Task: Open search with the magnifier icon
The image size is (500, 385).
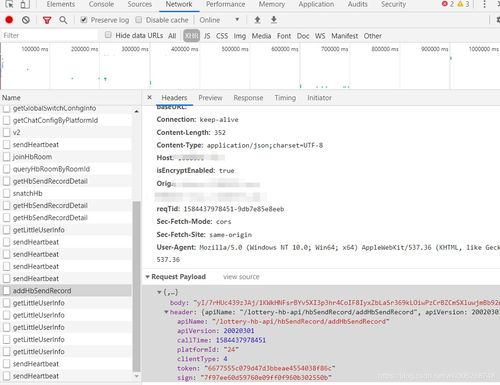Action: point(63,20)
